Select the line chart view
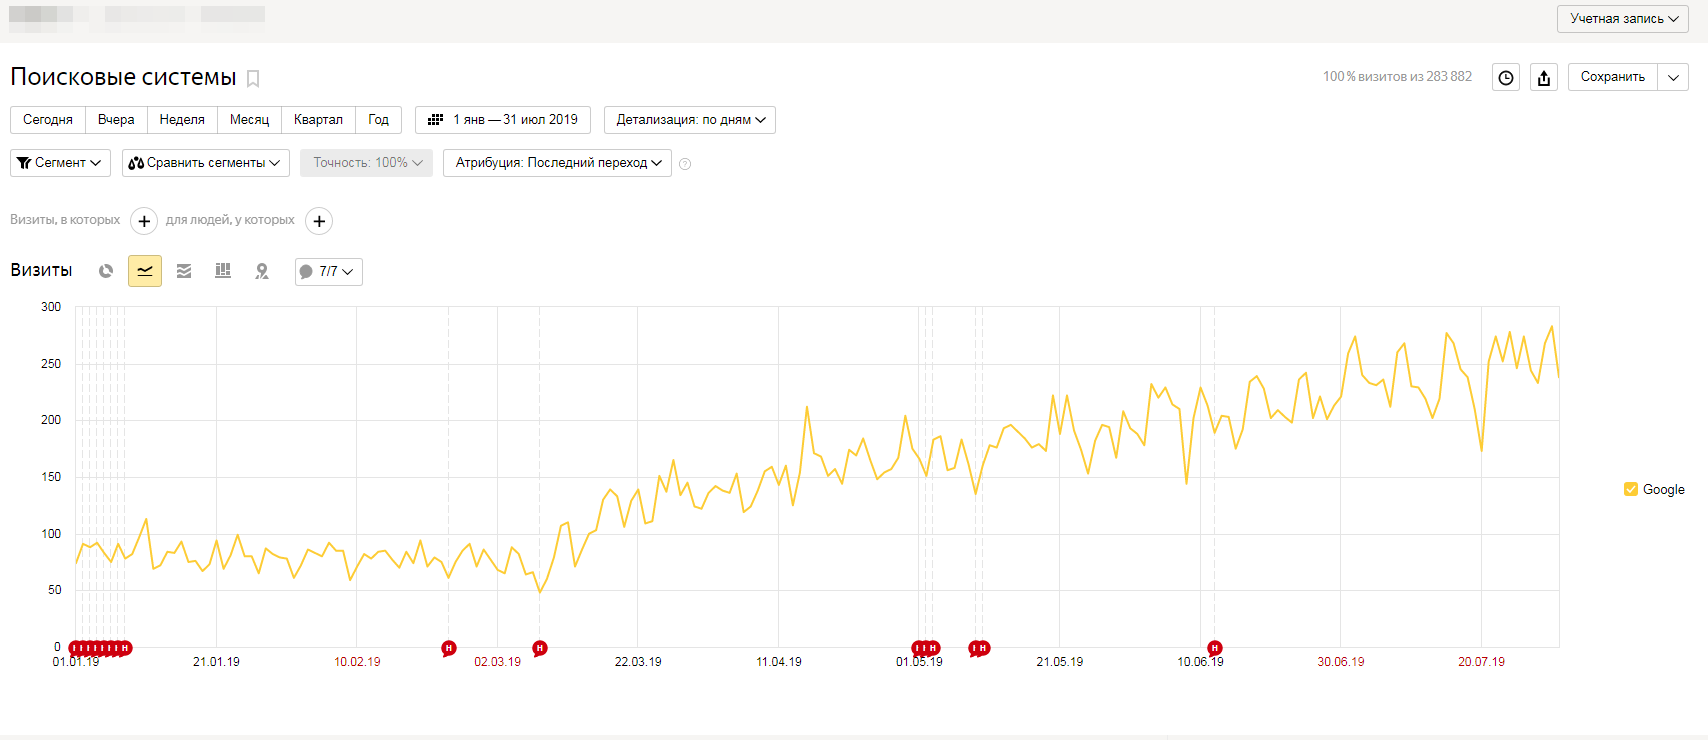Image resolution: width=1708 pixels, height=740 pixels. (145, 271)
